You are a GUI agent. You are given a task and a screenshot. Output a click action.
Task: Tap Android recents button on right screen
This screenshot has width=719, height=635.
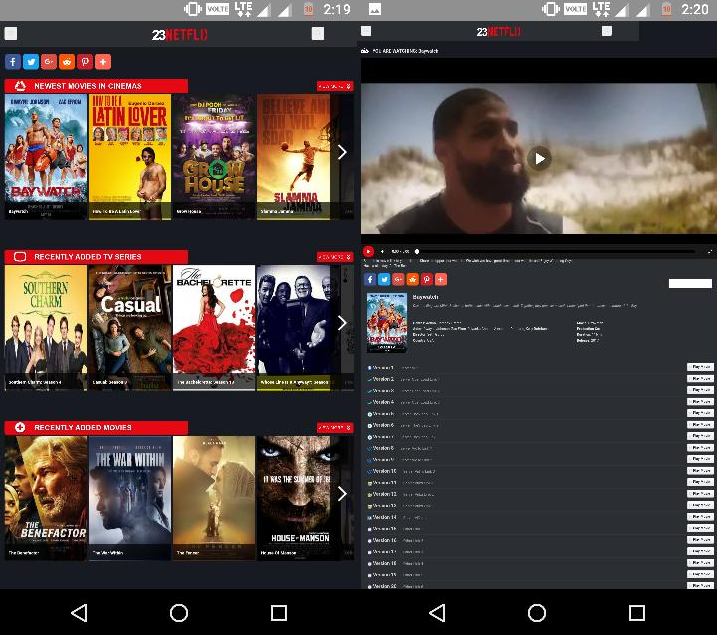point(637,613)
